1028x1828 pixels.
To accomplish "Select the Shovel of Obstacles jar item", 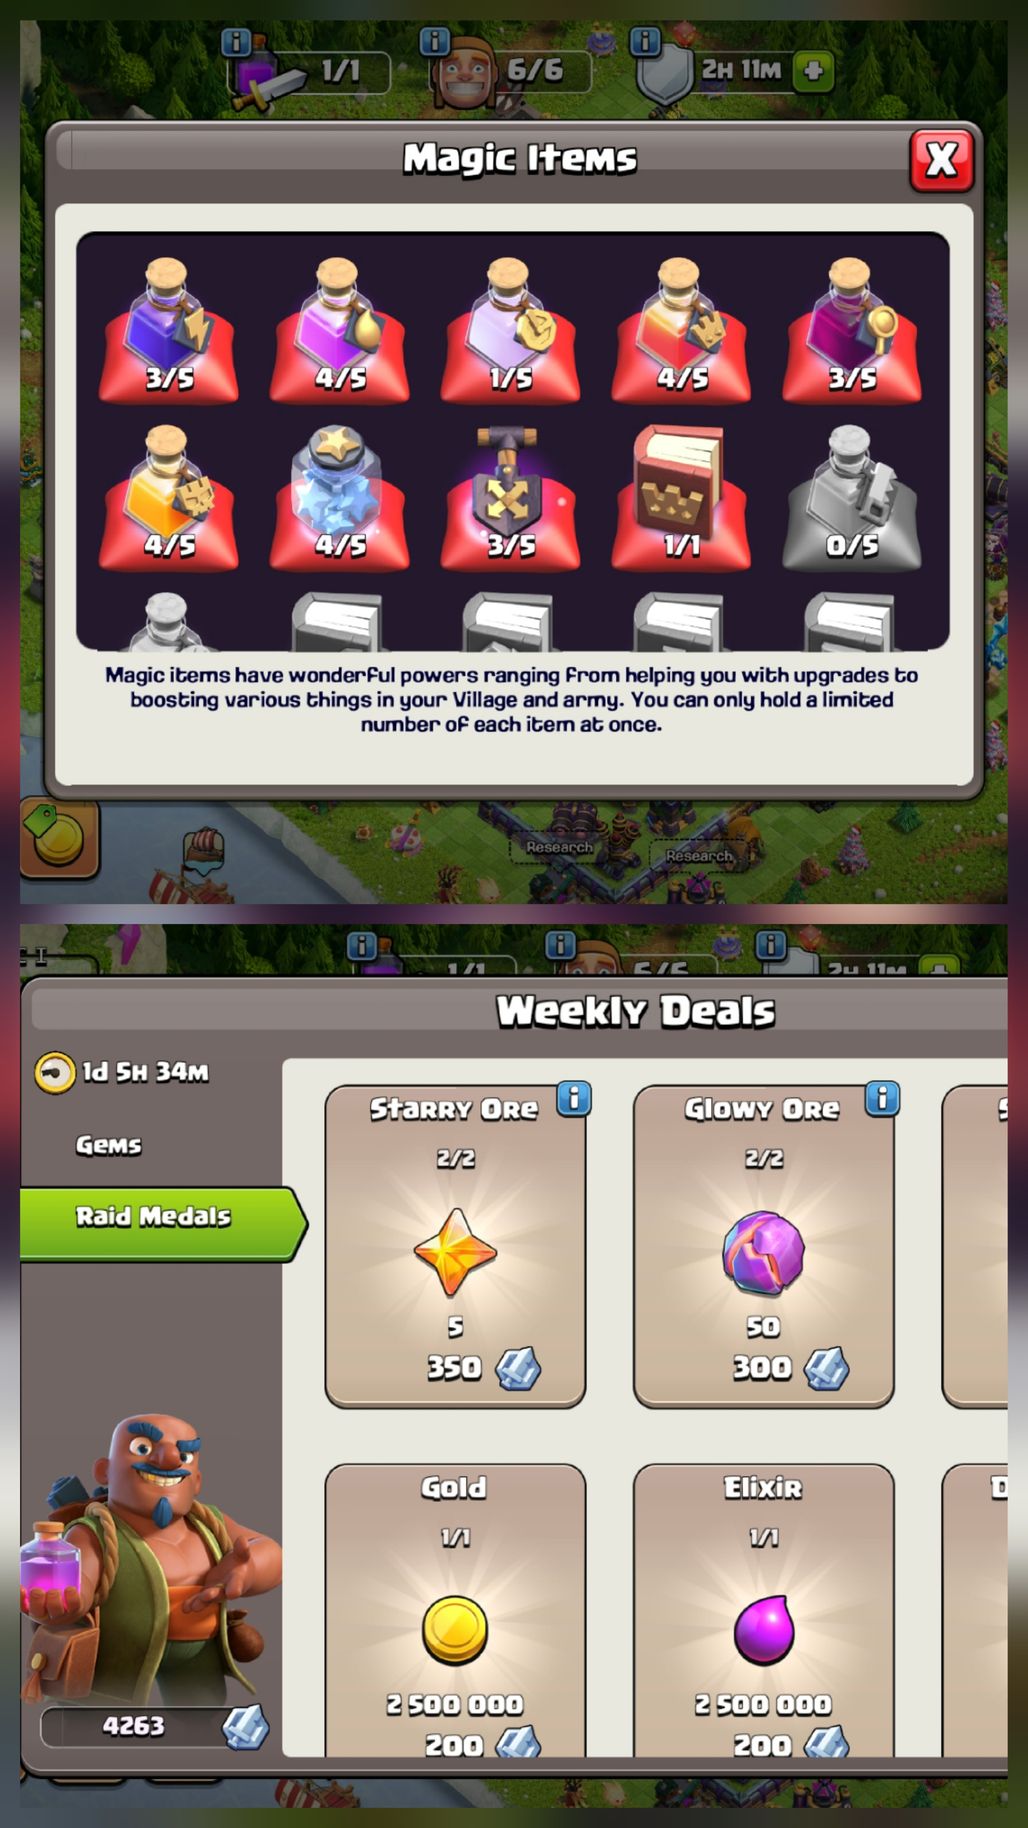I will (340, 496).
